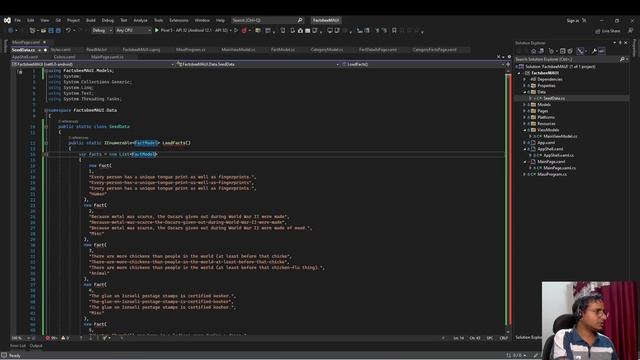Expand the Platforms folder
640x360 pixels.
click(524, 117)
